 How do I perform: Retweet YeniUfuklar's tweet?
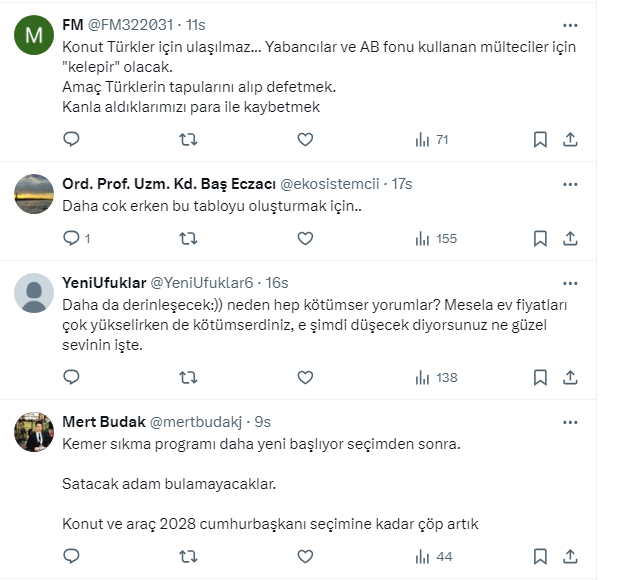(x=187, y=377)
